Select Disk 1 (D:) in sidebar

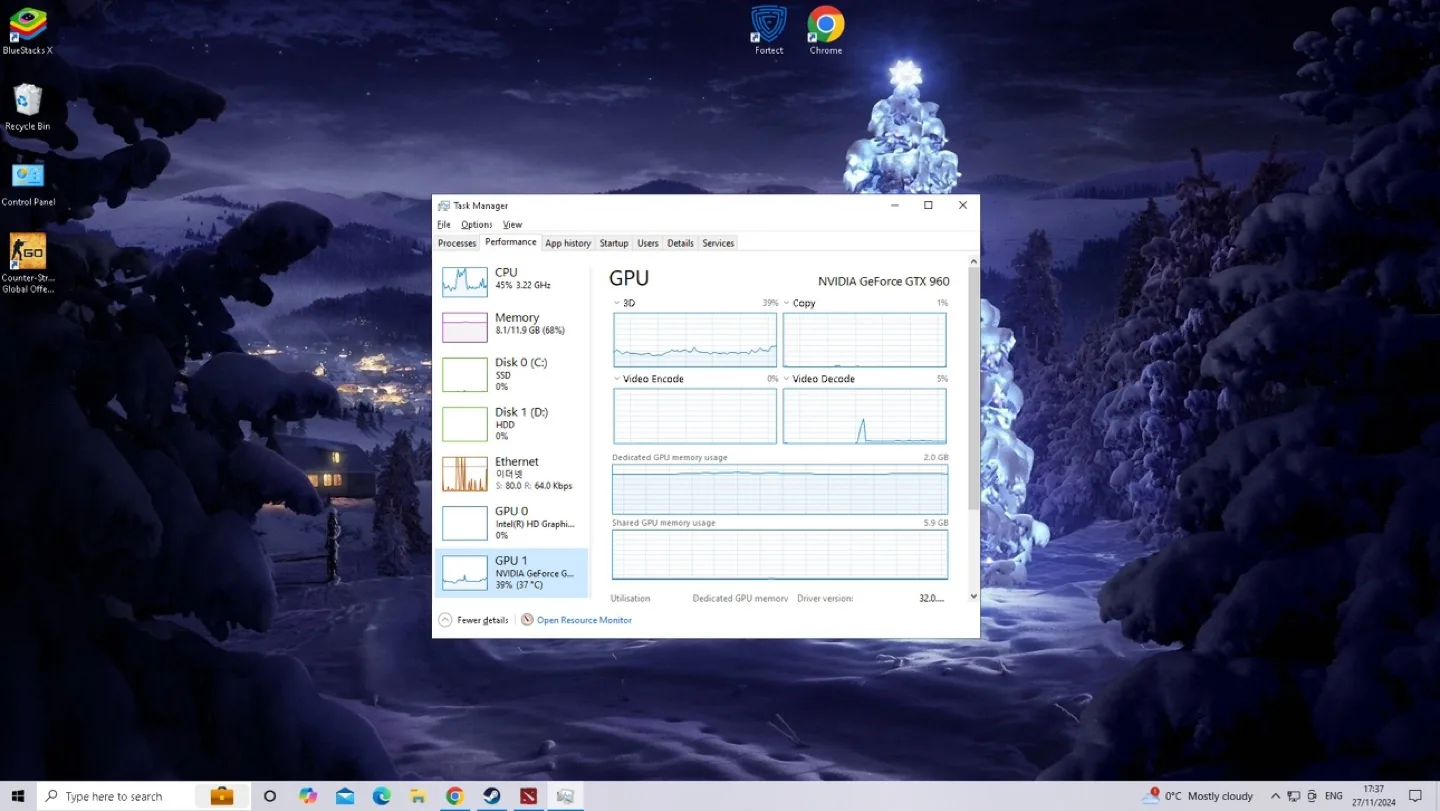pos(512,424)
